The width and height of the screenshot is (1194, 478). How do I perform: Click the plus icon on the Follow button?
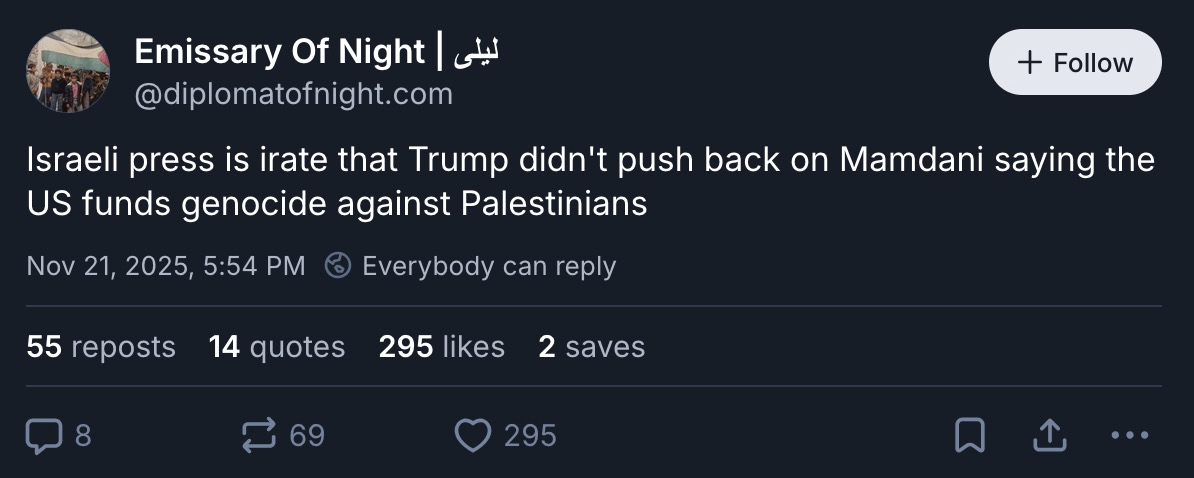point(1029,62)
